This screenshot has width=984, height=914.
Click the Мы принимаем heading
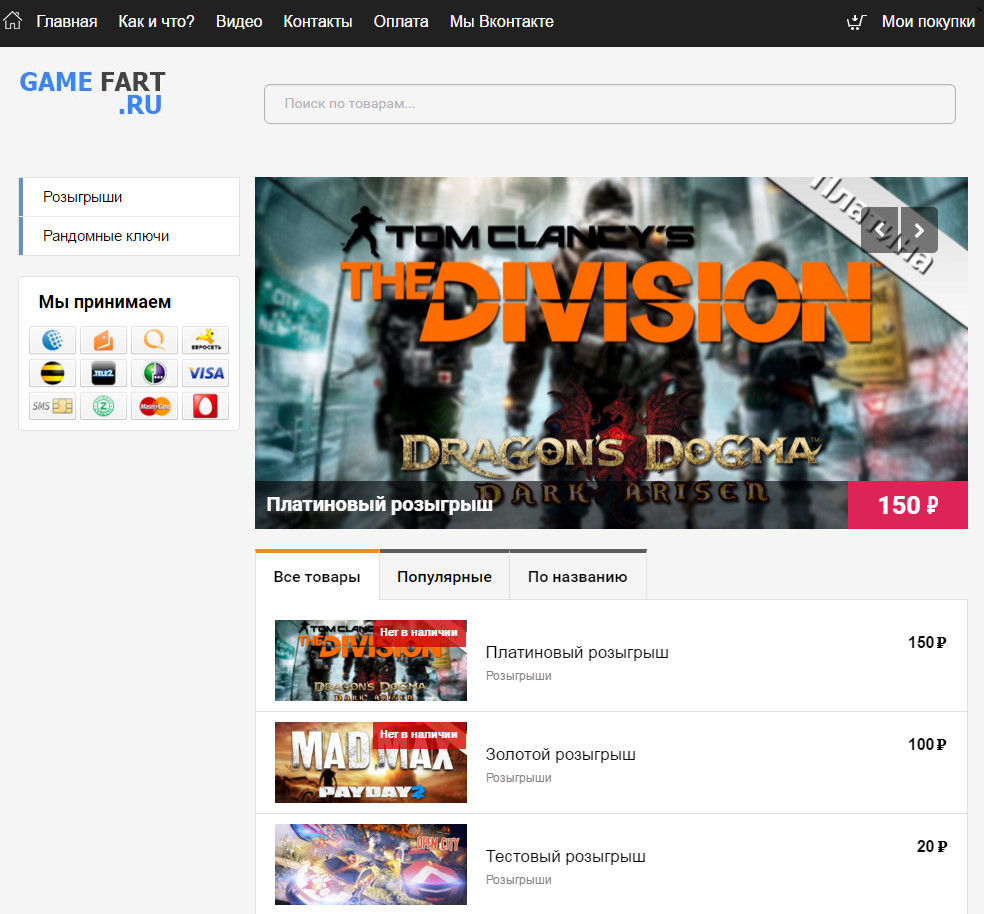[x=105, y=302]
